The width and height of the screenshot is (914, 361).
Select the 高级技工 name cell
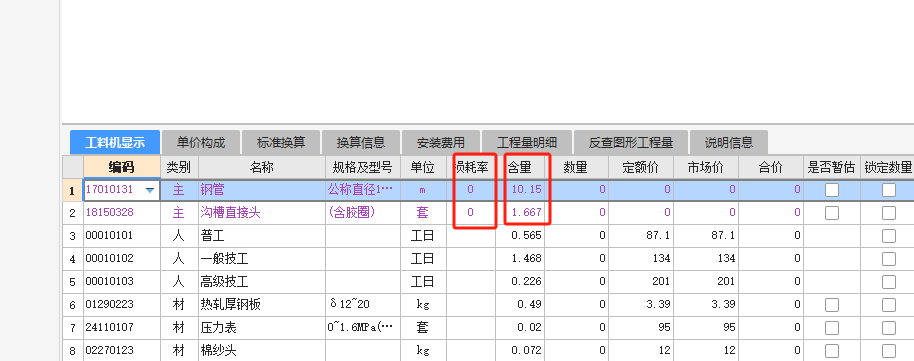pyautogui.click(x=262, y=282)
